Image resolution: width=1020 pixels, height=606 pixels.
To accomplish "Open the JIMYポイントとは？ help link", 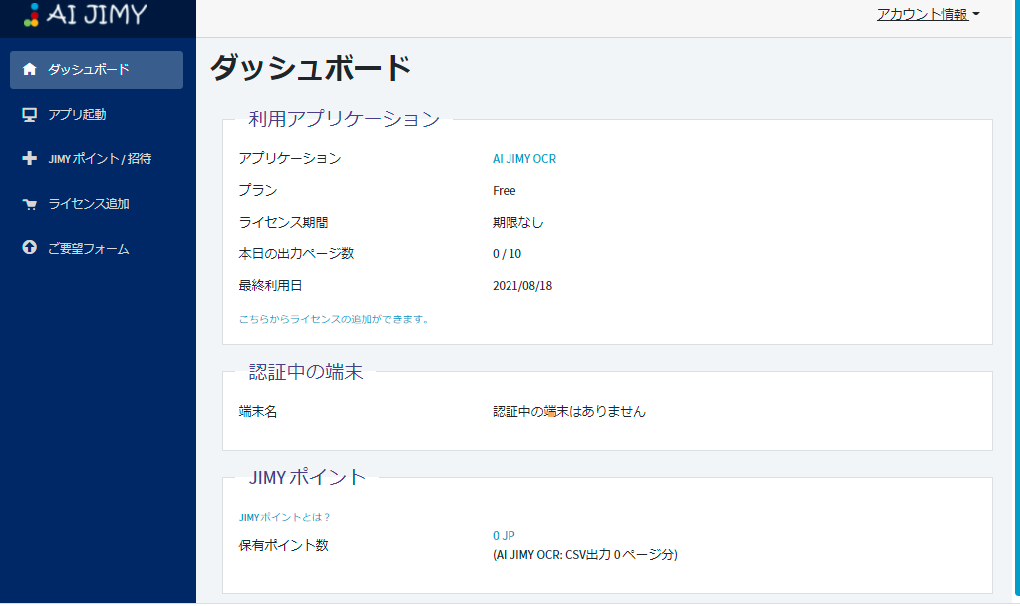I will (284, 518).
